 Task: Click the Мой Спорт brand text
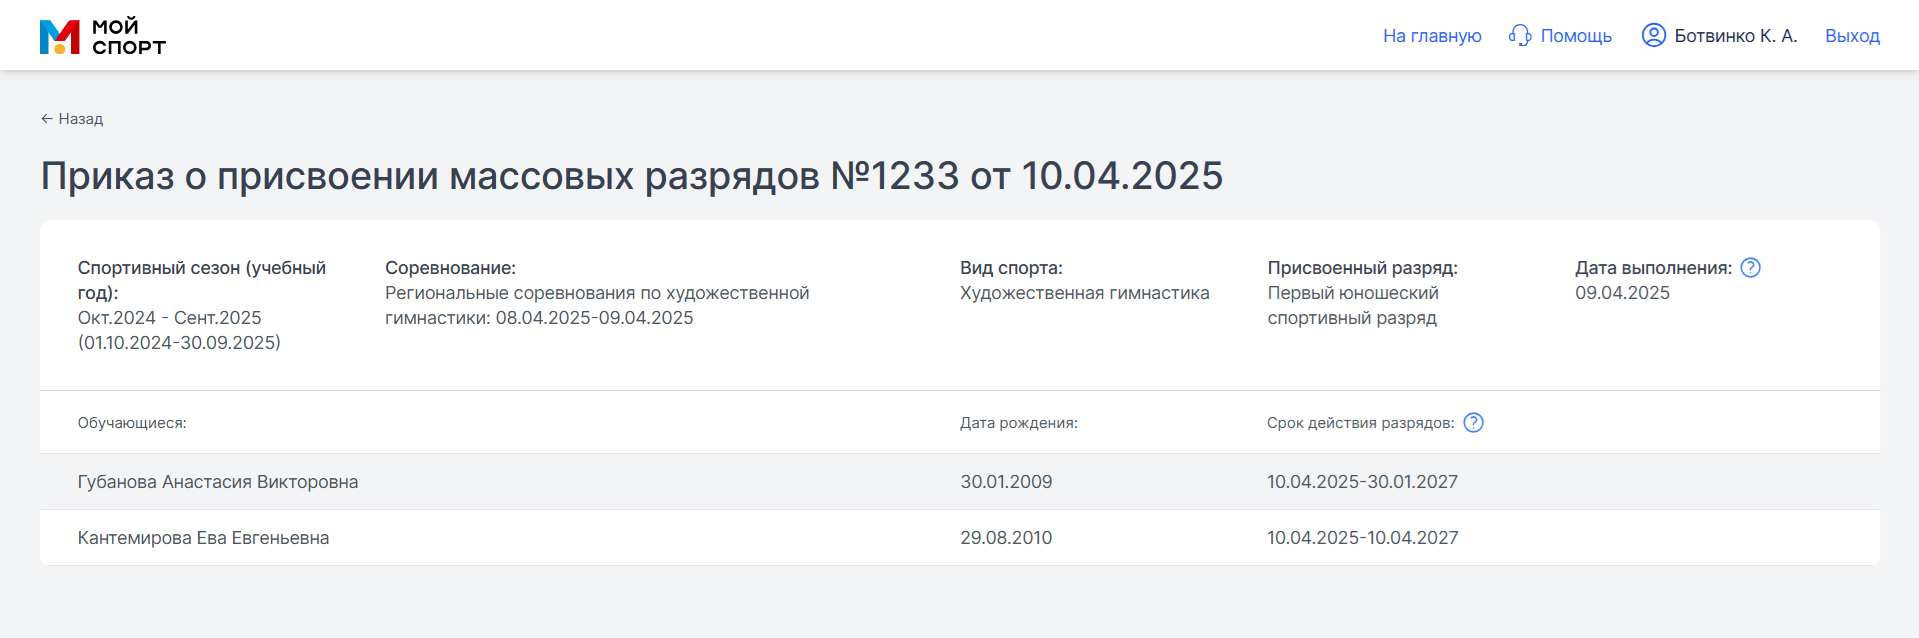pyautogui.click(x=129, y=37)
